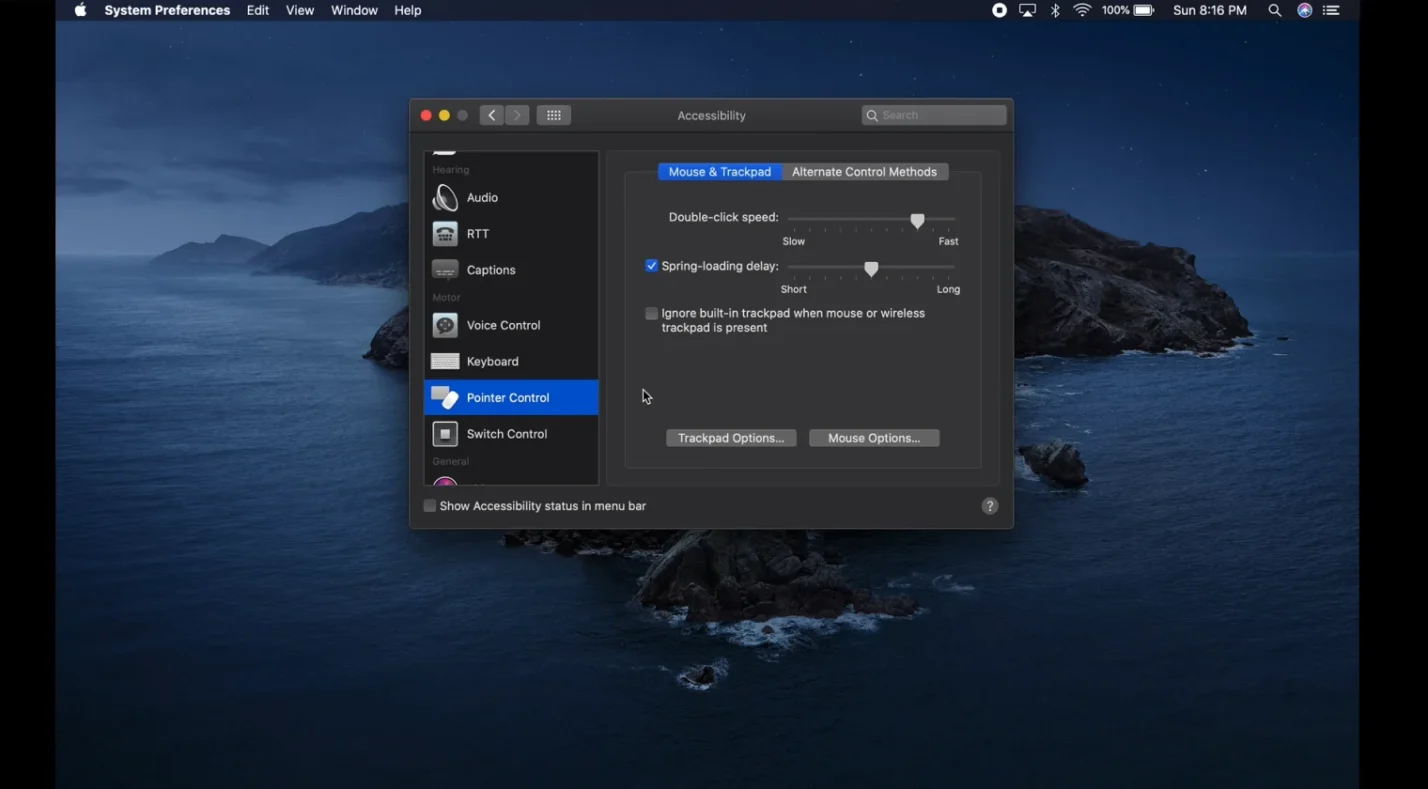
Task: Open Trackpad Options dialog
Action: pyautogui.click(x=730, y=437)
